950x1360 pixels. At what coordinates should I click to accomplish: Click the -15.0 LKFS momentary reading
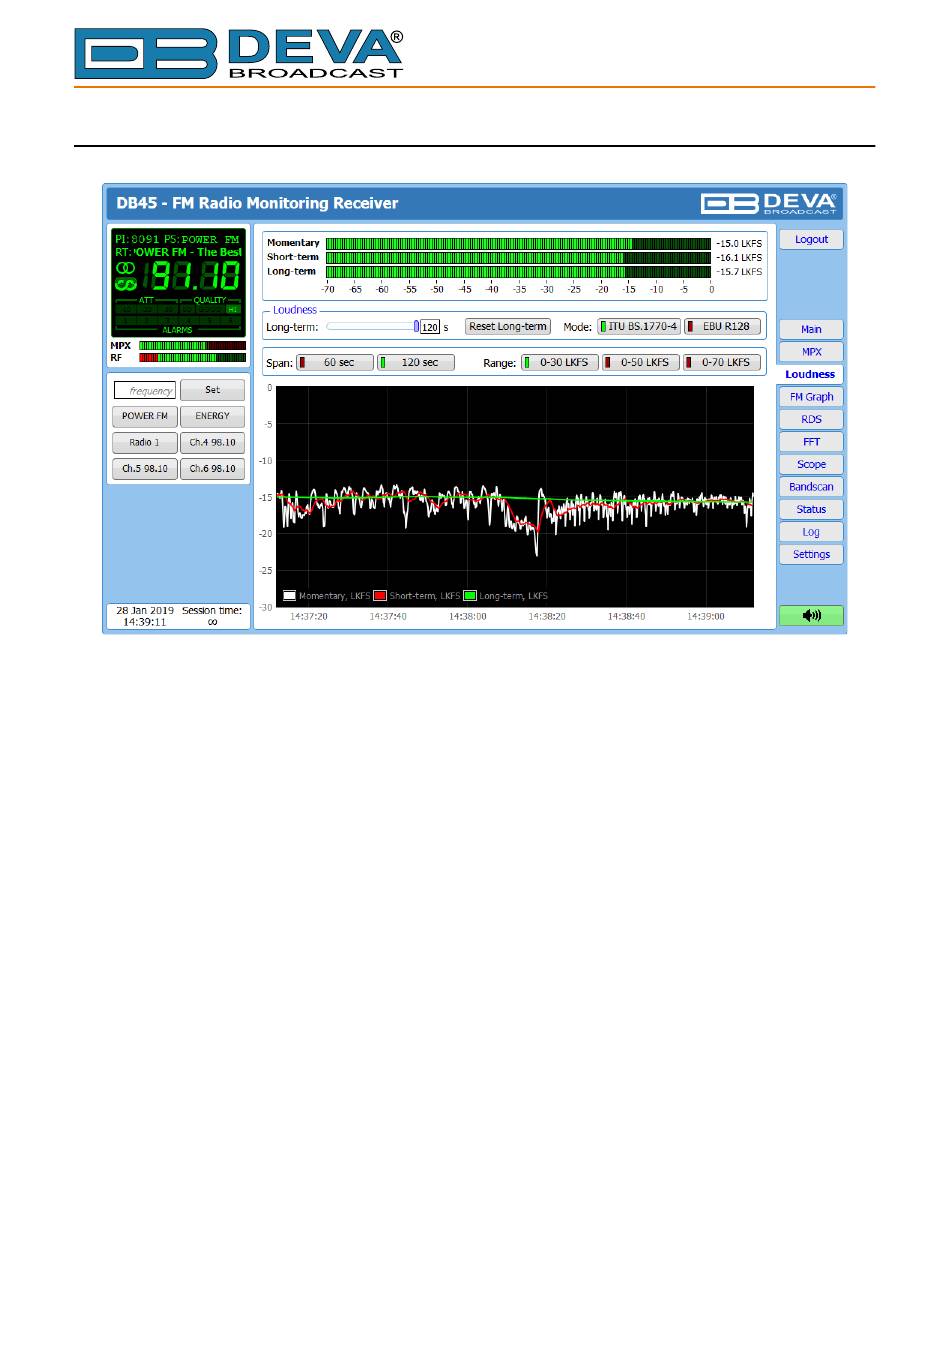[739, 244]
